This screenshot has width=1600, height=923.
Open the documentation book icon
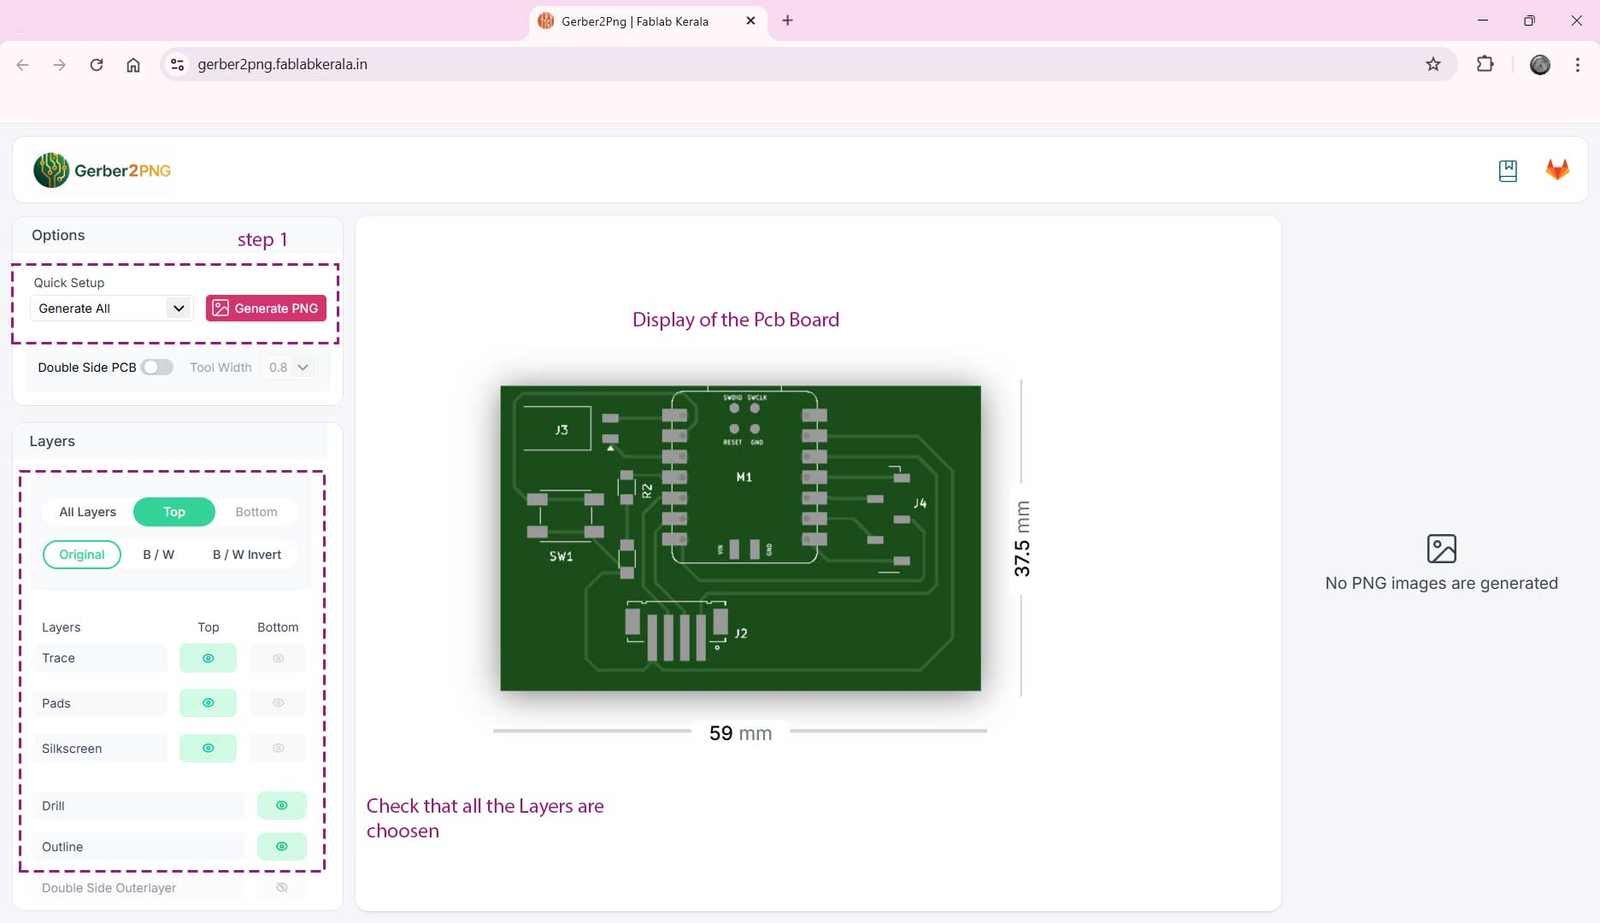tap(1507, 170)
